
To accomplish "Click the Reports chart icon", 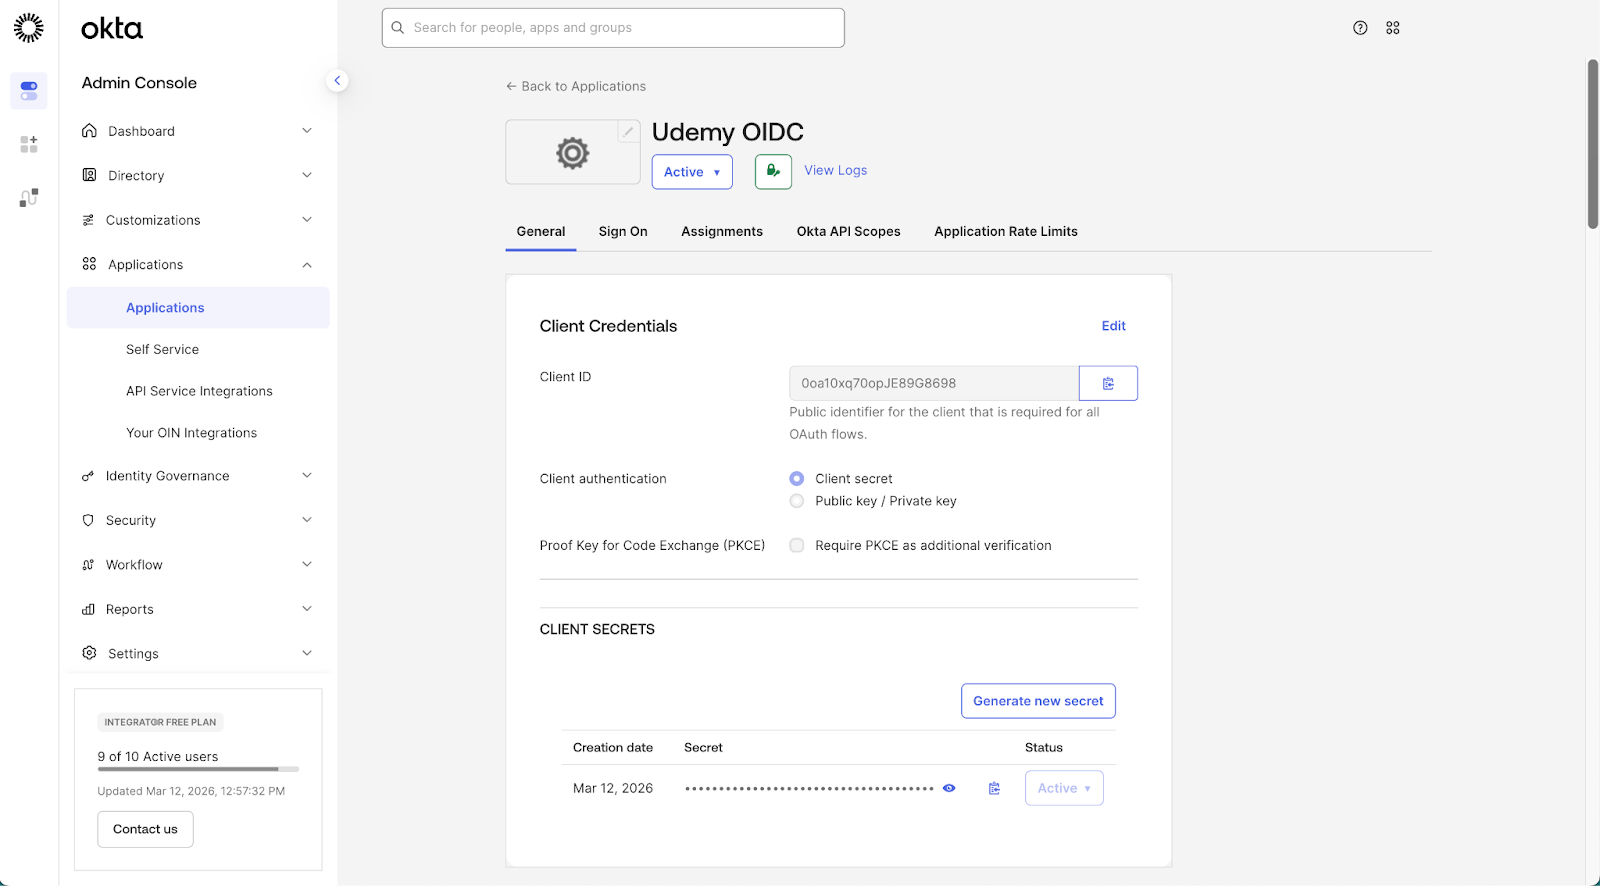I will 88,609.
